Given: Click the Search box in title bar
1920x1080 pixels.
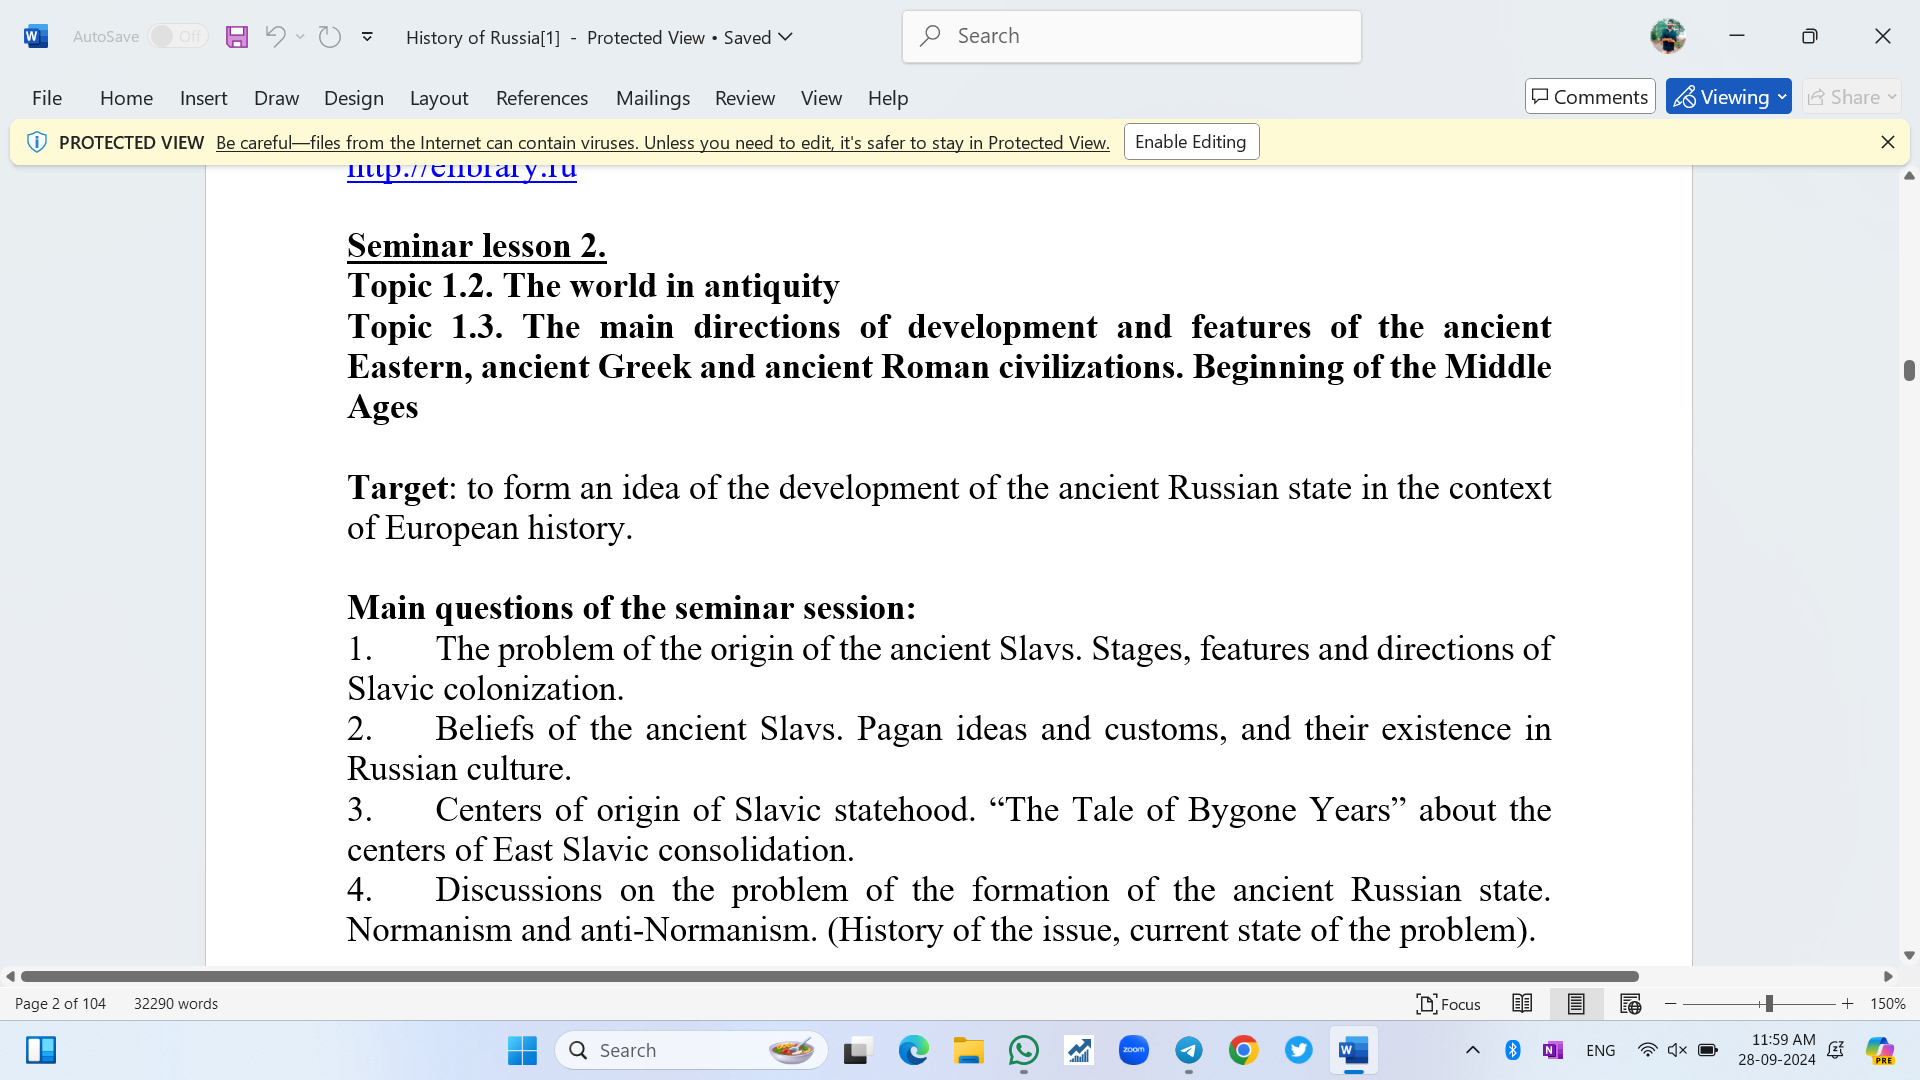Looking at the screenshot, I should [1131, 36].
